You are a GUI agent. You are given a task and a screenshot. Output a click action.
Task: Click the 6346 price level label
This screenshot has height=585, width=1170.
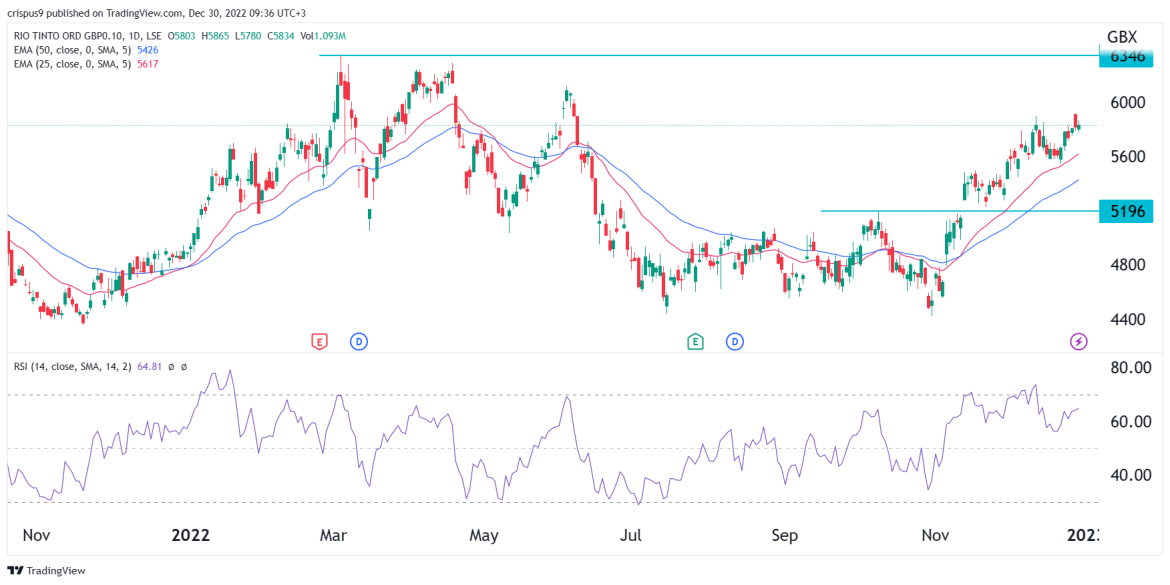tap(1128, 57)
